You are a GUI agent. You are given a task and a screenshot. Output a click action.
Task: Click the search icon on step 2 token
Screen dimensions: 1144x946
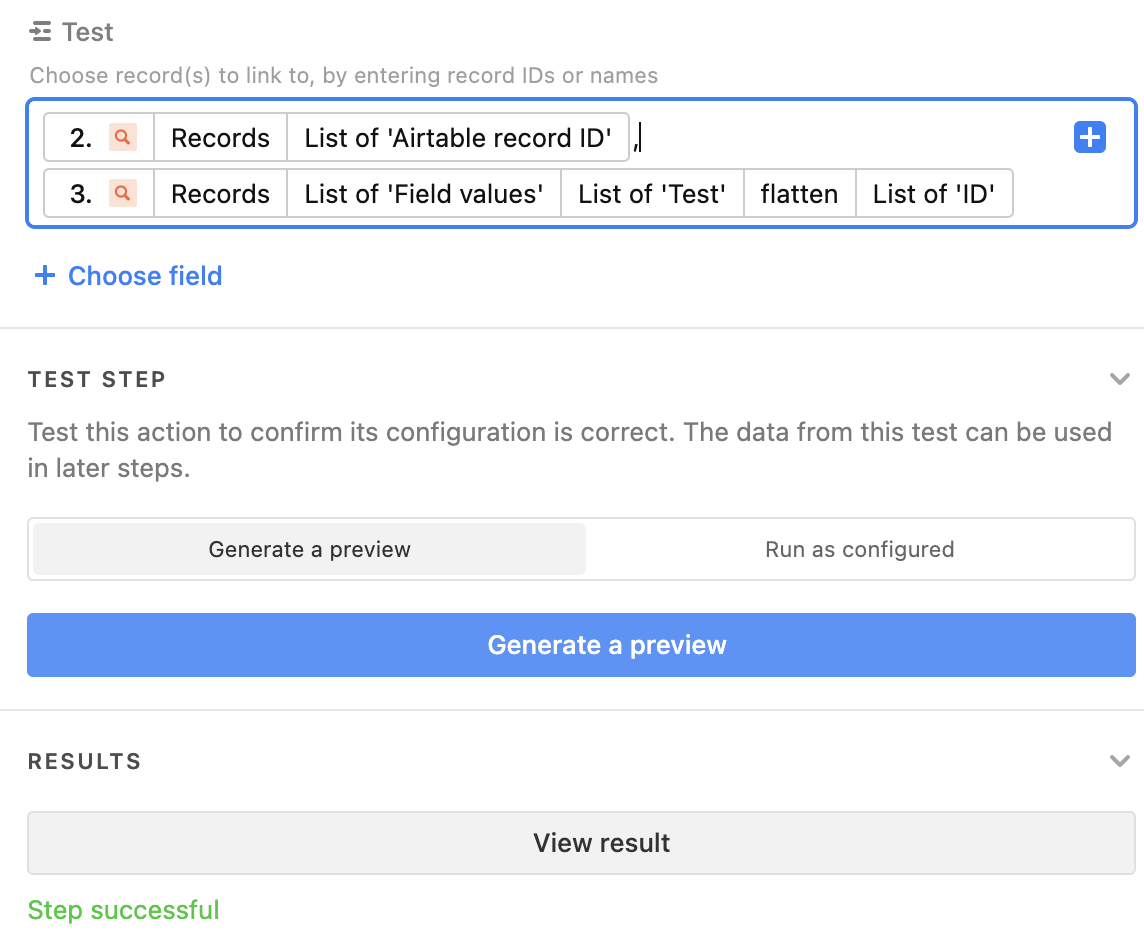(123, 137)
